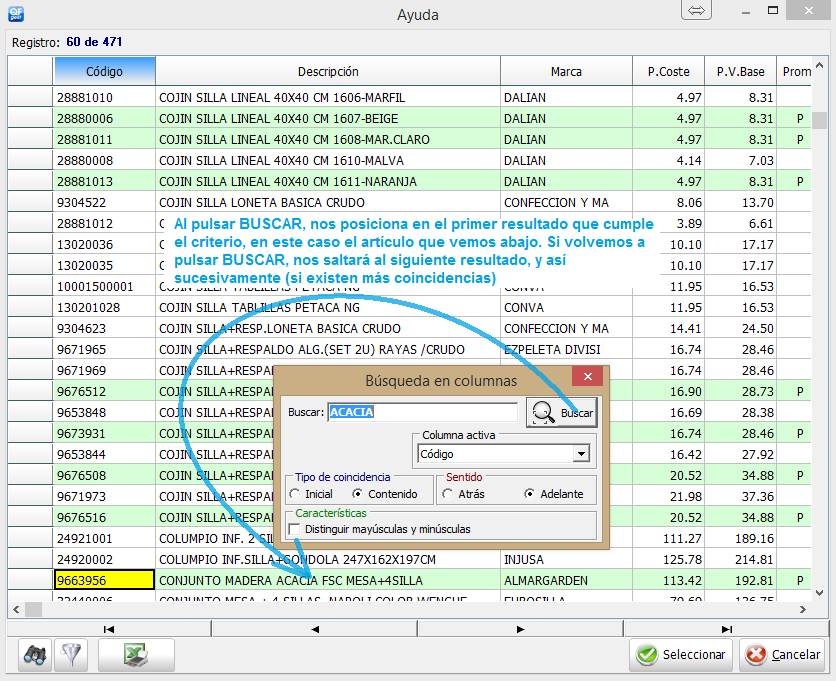This screenshot has height=681, width=836.
Task: Sort by the P.V.Base column header
Action: pos(741,71)
